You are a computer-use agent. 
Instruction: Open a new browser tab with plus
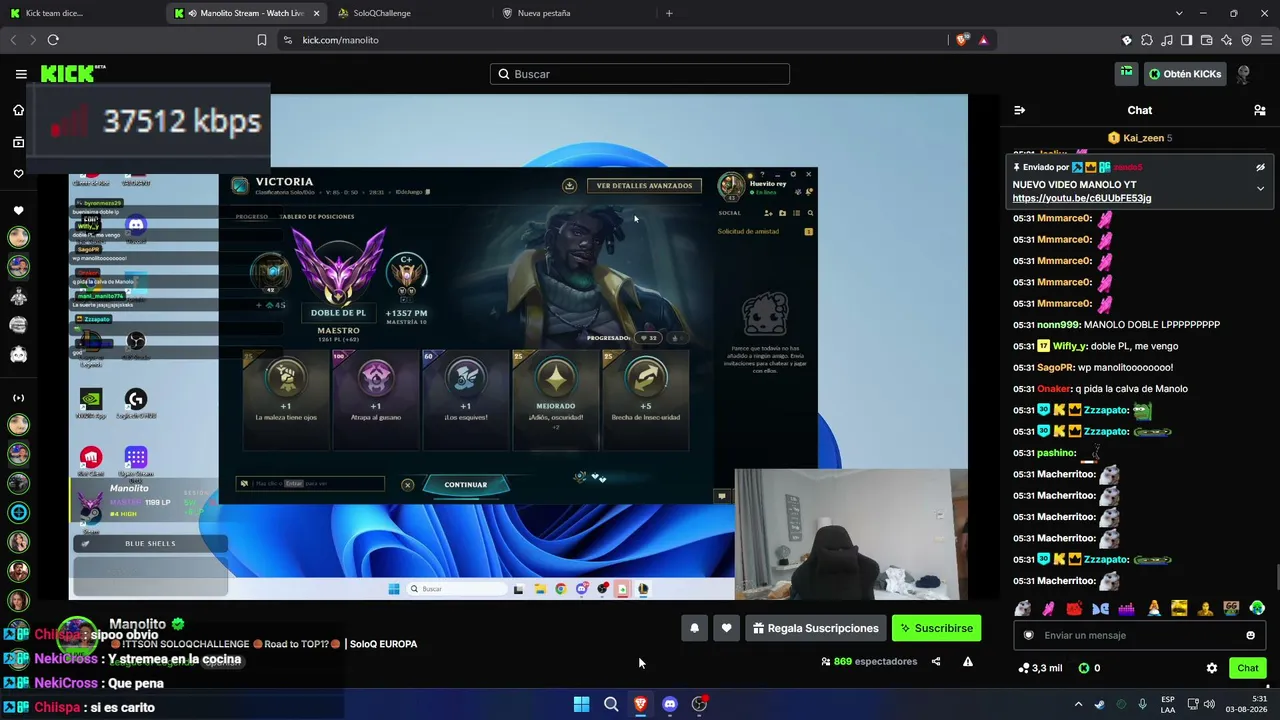[x=669, y=13]
